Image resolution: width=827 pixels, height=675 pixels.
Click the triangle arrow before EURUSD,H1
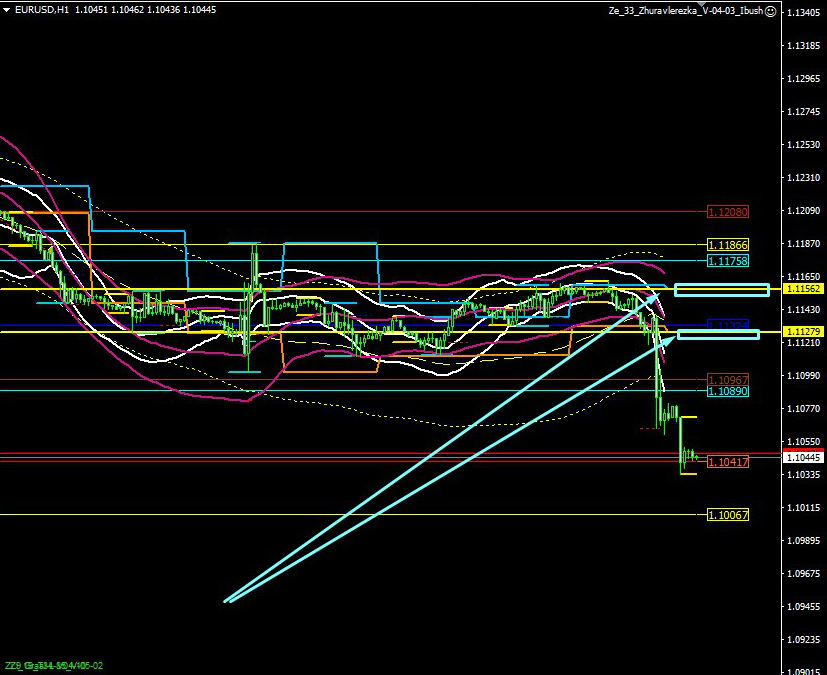(7, 10)
